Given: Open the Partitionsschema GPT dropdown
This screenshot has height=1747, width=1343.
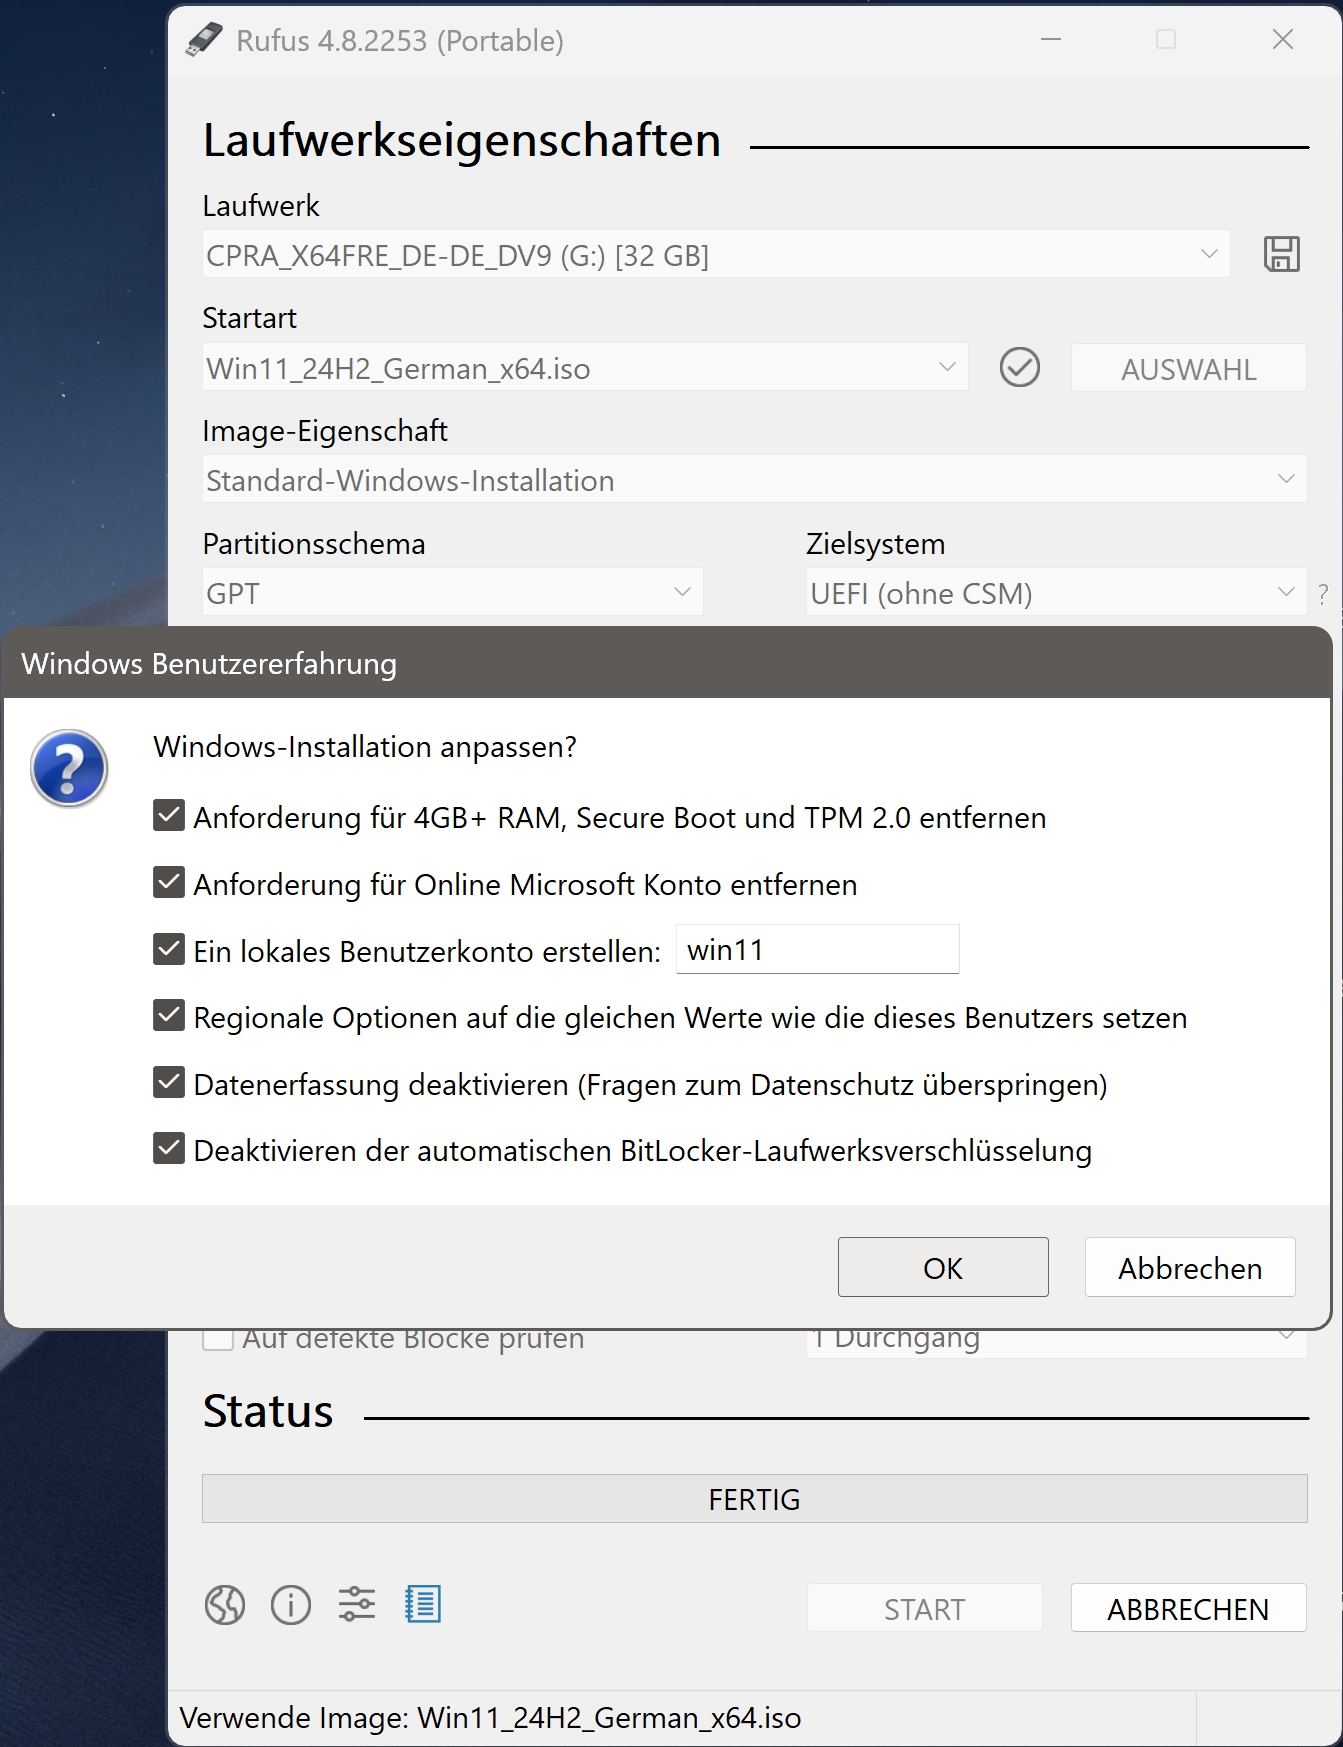Looking at the screenshot, I should (452, 593).
